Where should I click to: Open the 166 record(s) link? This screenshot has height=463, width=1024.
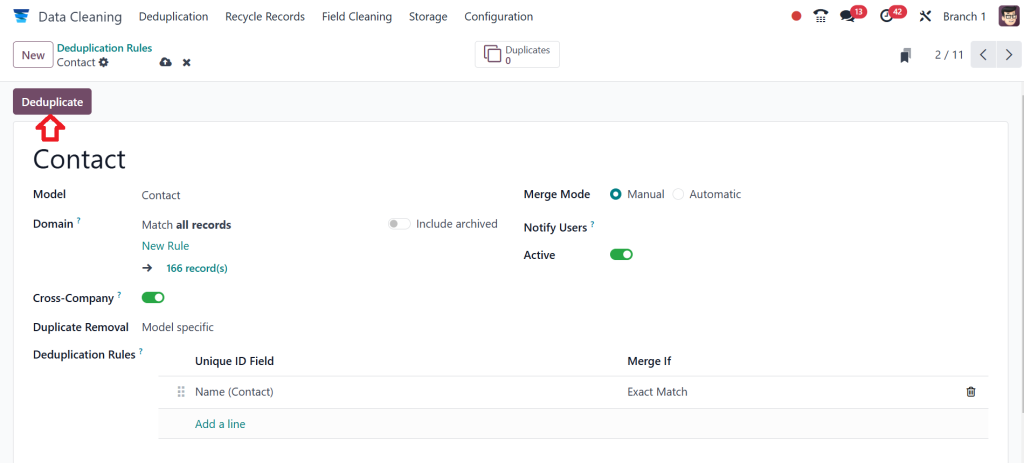pyautogui.click(x=197, y=268)
